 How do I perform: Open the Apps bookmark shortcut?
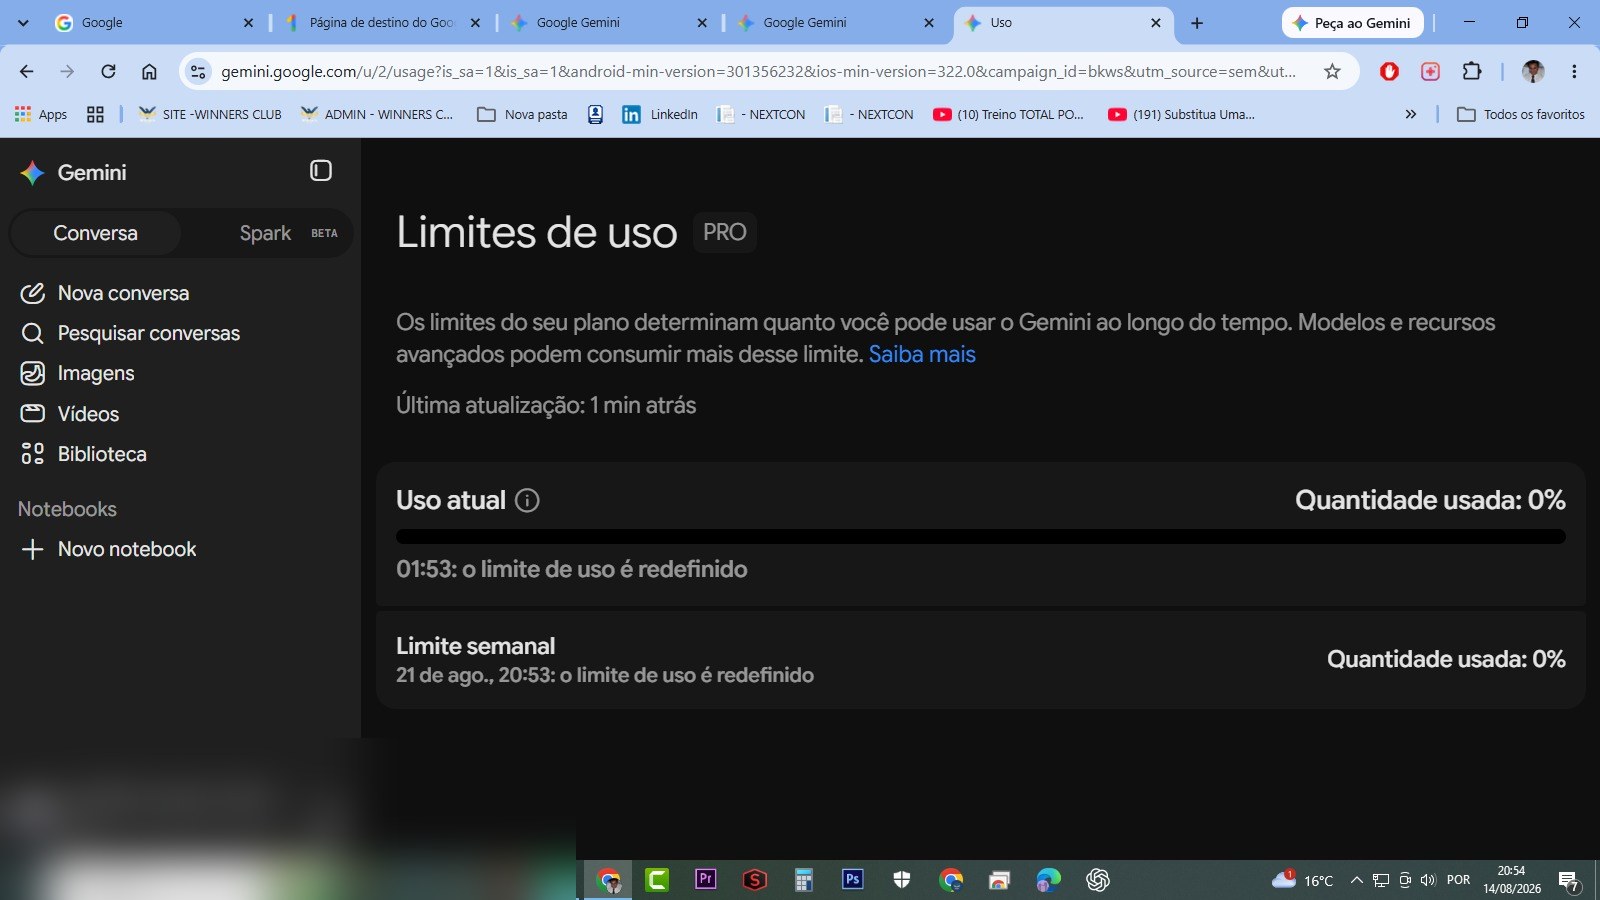(41, 114)
